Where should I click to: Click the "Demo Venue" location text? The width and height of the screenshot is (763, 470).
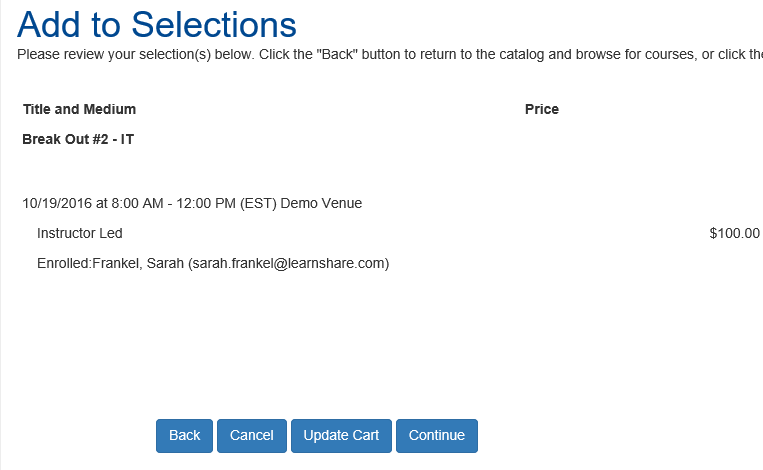point(321,203)
